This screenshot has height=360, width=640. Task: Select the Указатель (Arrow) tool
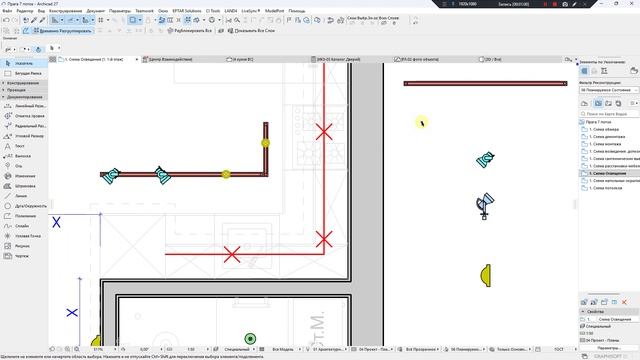pos(24,63)
